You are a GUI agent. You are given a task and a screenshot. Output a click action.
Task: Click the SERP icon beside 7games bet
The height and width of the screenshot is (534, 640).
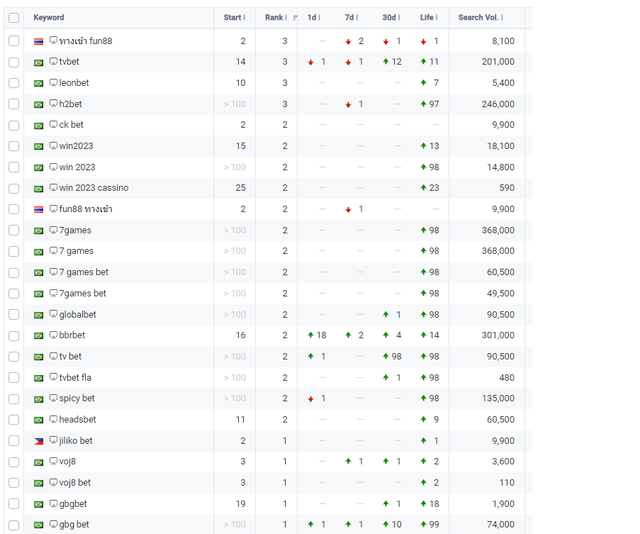coord(53,293)
